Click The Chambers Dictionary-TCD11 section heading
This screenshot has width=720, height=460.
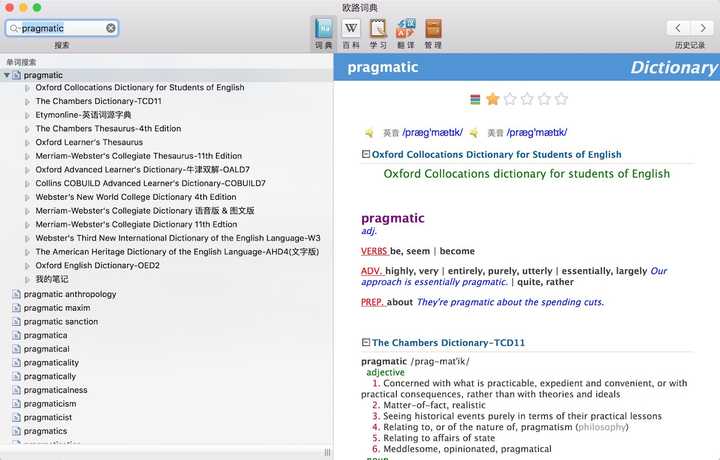[448, 343]
